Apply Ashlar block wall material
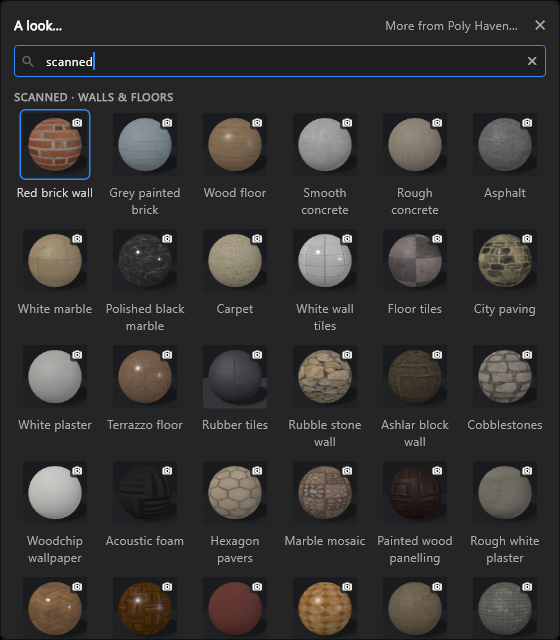 pyautogui.click(x=415, y=376)
